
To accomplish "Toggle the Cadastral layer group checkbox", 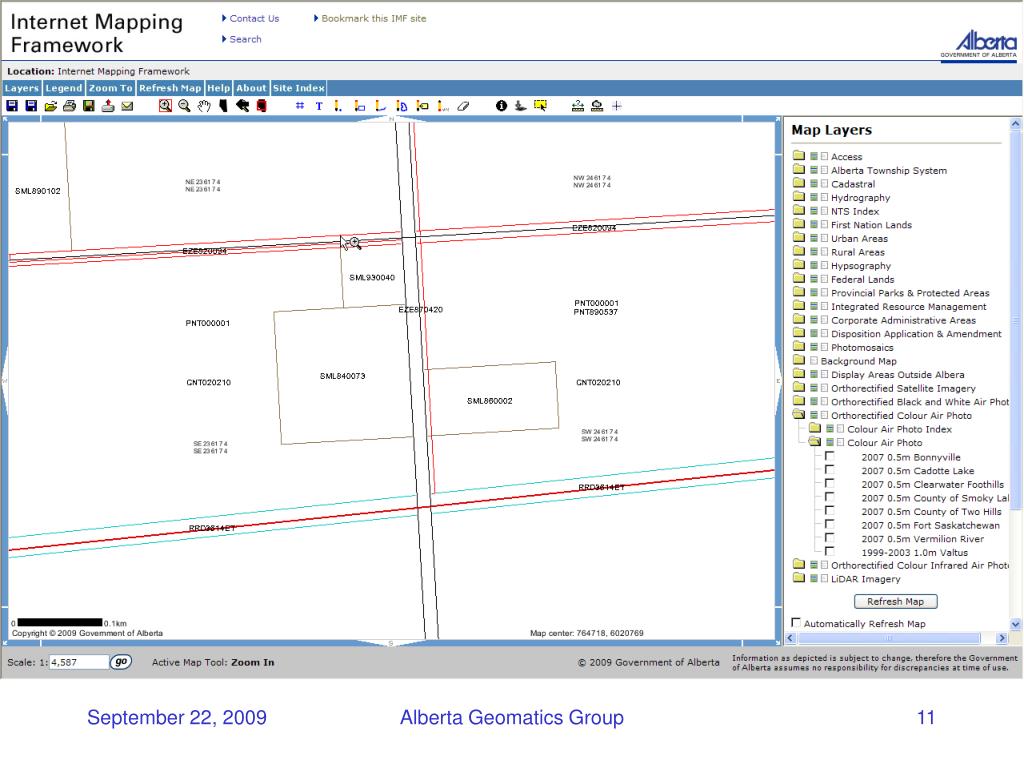I will (x=824, y=184).
